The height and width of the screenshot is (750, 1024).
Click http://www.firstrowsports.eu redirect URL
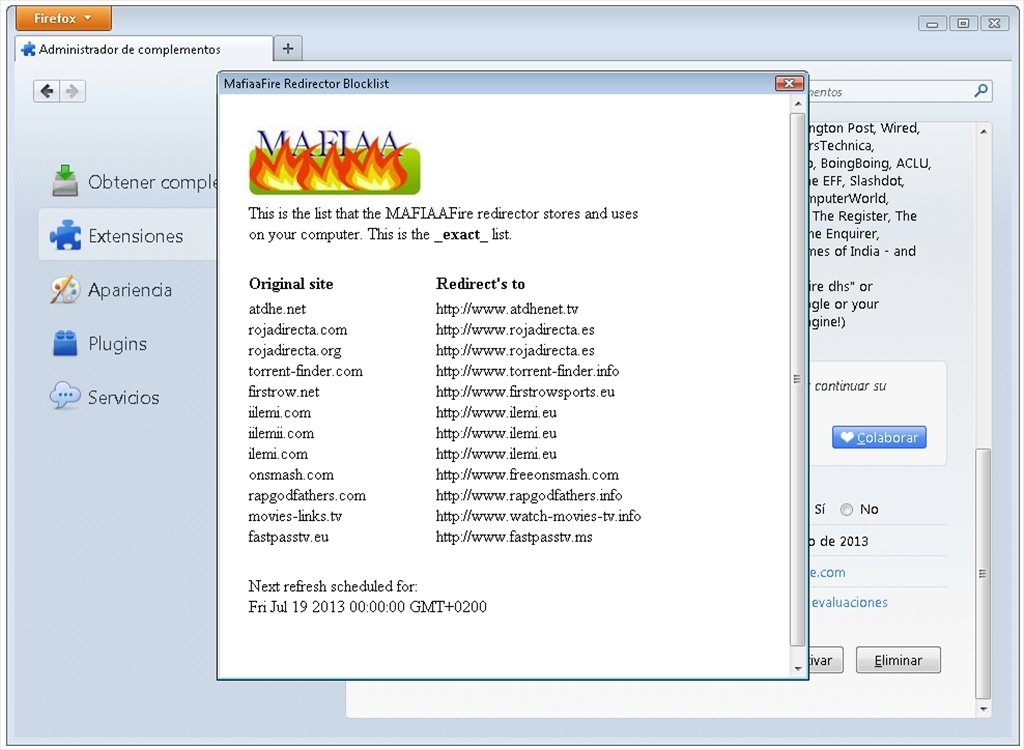click(525, 391)
